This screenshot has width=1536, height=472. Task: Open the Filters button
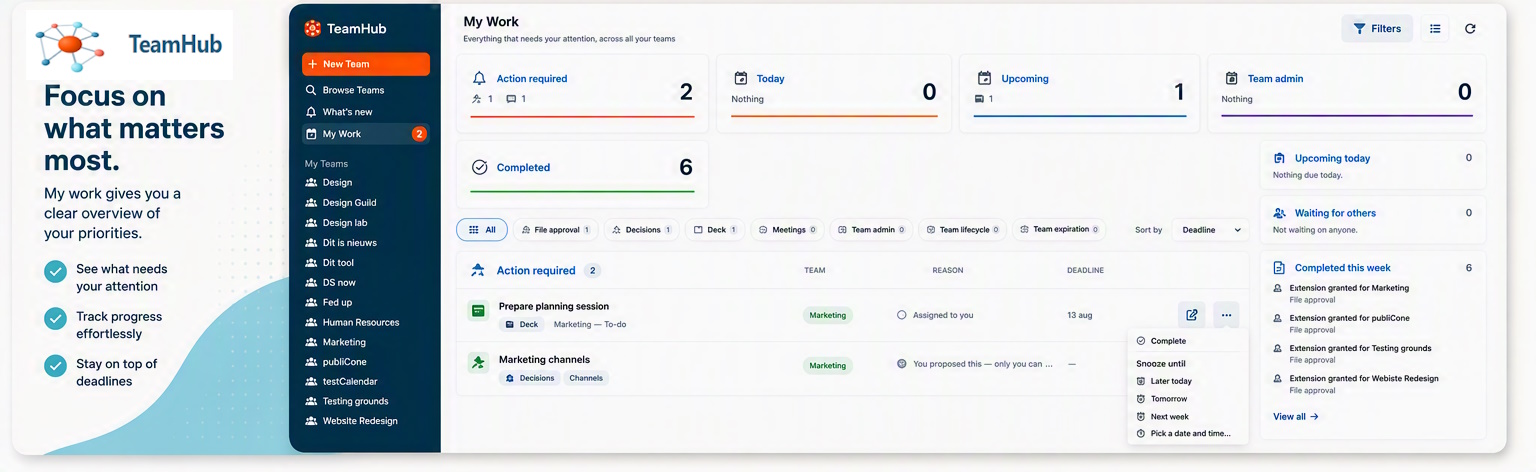click(1377, 28)
